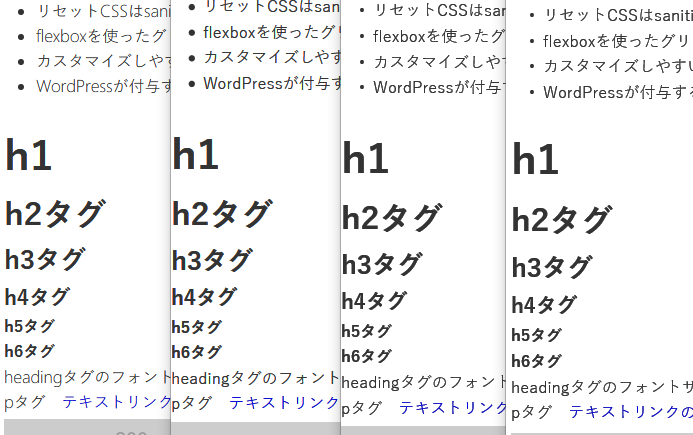Click h6タグ heading in second panel from left
Viewport: 693px width, 435px height.
pyautogui.click(x=196, y=352)
